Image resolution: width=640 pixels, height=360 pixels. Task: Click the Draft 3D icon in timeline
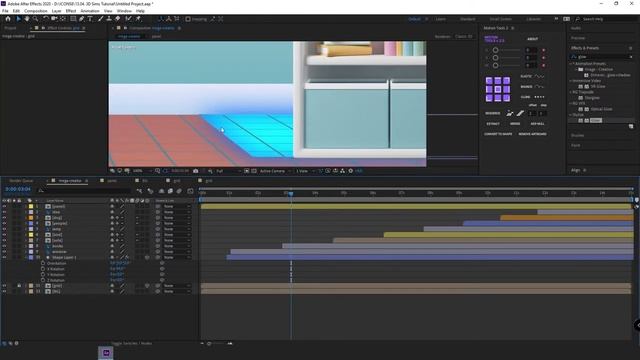pos(151,191)
